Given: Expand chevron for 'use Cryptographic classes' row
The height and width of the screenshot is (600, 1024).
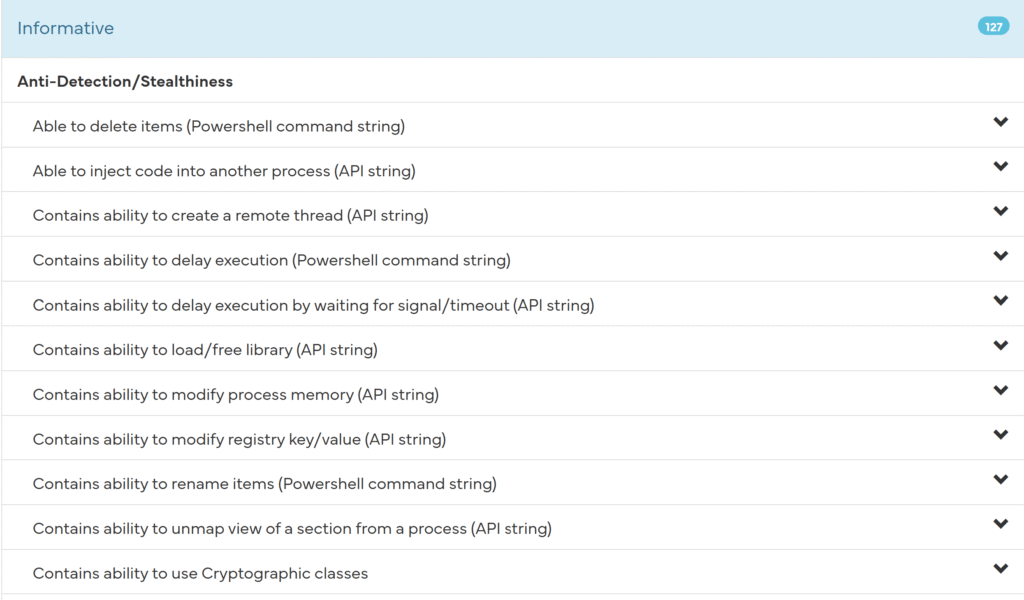Looking at the screenshot, I should (x=1000, y=569).
